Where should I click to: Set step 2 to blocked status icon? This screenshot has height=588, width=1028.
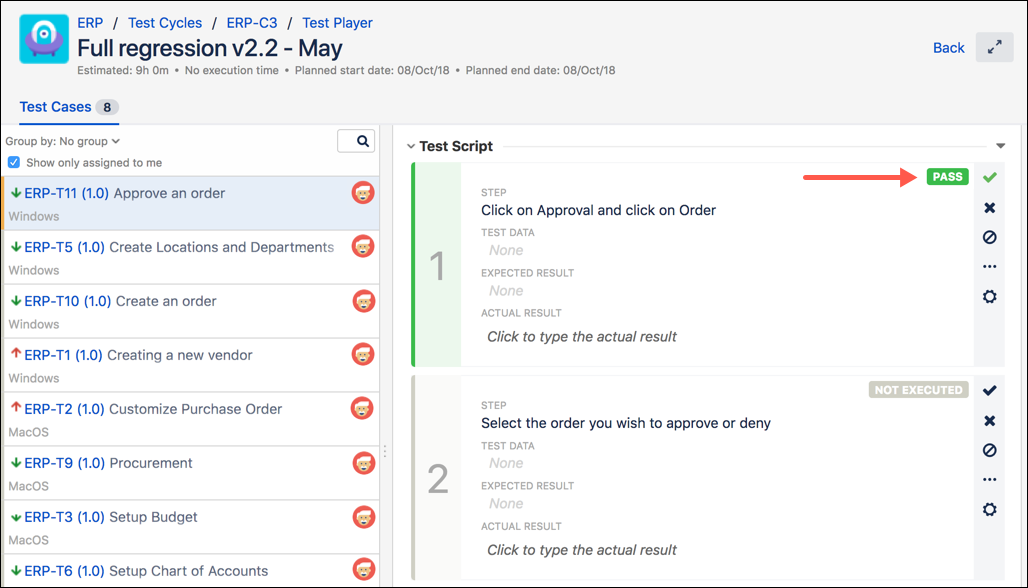(989, 451)
